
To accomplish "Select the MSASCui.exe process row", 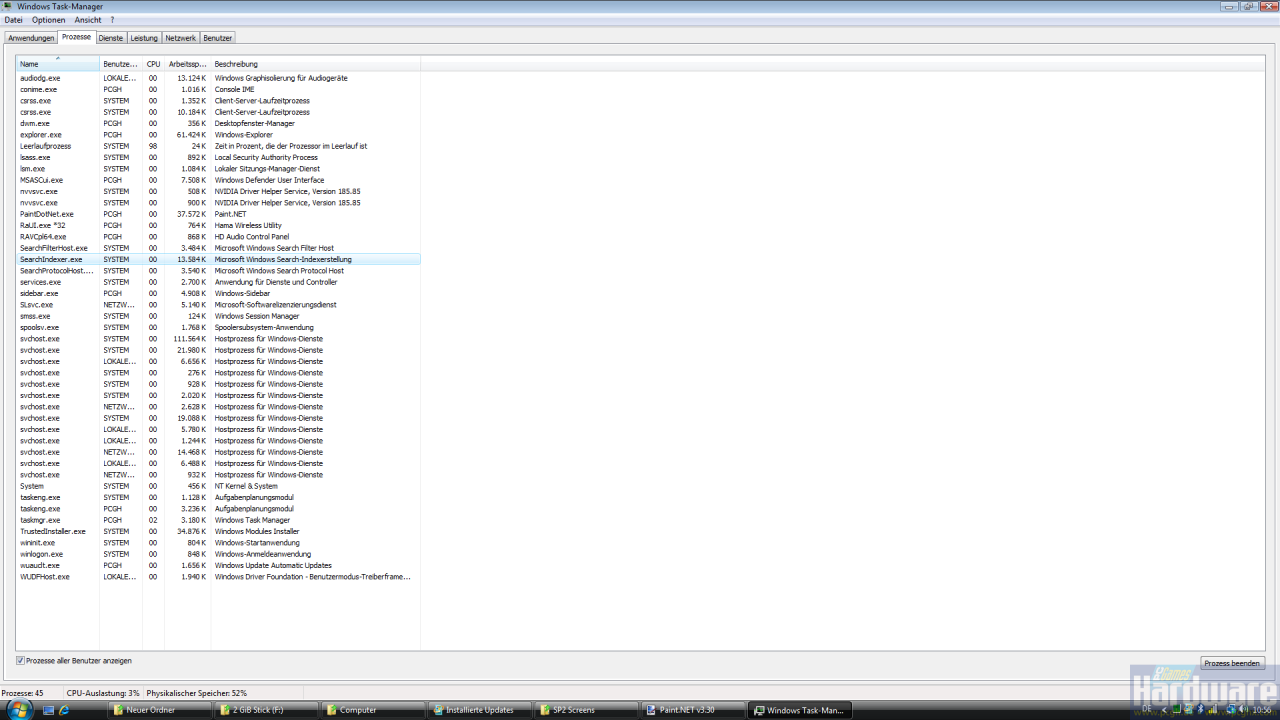I will (218, 180).
